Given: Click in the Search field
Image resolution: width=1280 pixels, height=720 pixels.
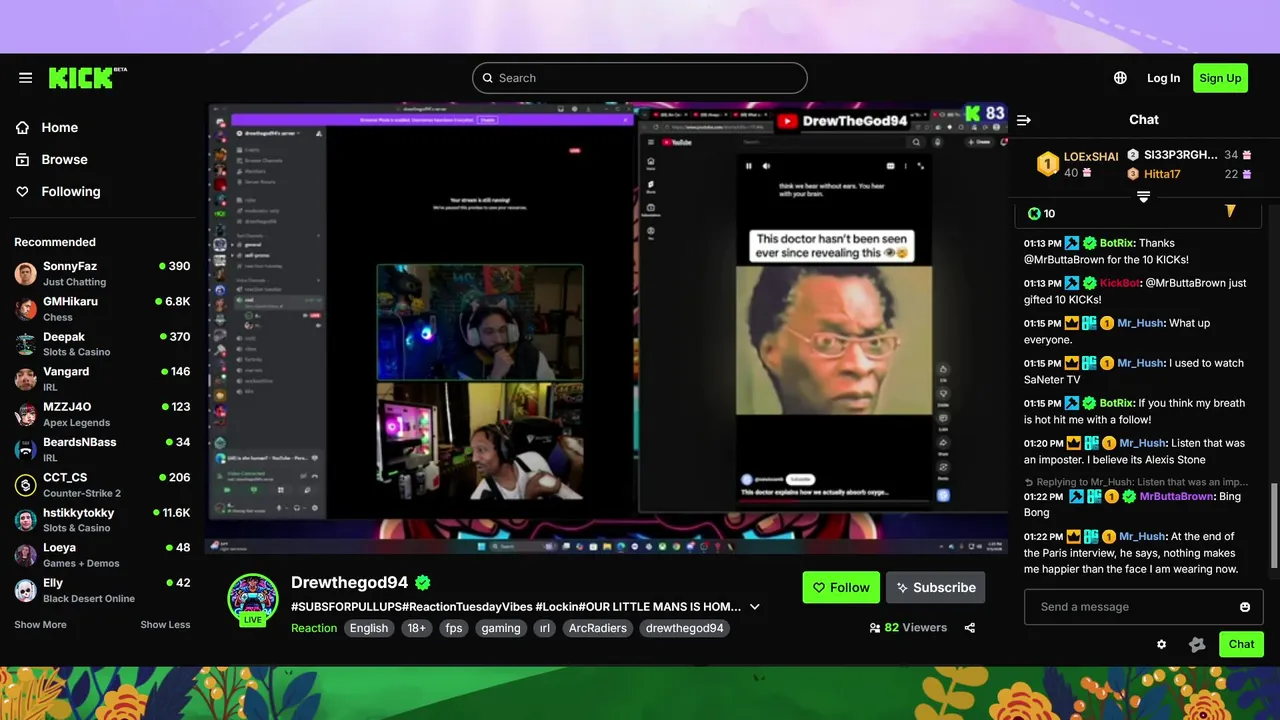Looking at the screenshot, I should [x=640, y=78].
